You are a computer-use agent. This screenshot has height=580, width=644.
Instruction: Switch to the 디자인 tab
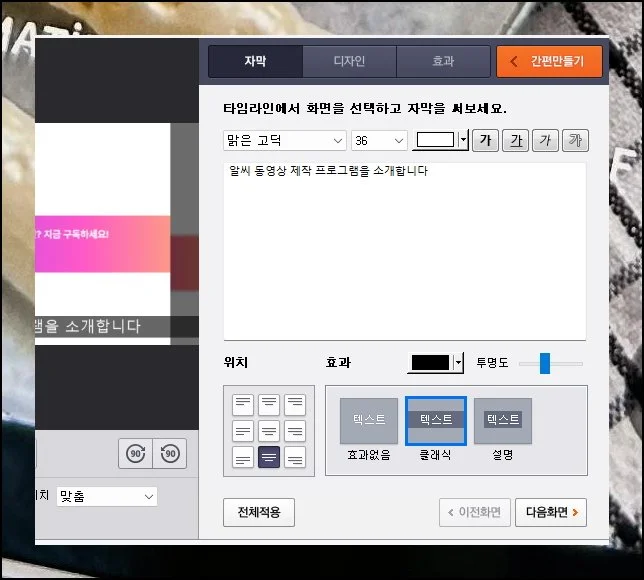[x=349, y=62]
